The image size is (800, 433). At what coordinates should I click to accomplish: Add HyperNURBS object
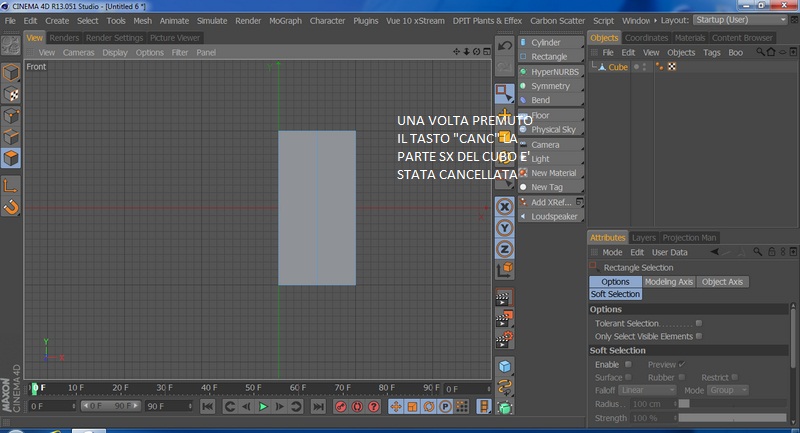click(551, 72)
